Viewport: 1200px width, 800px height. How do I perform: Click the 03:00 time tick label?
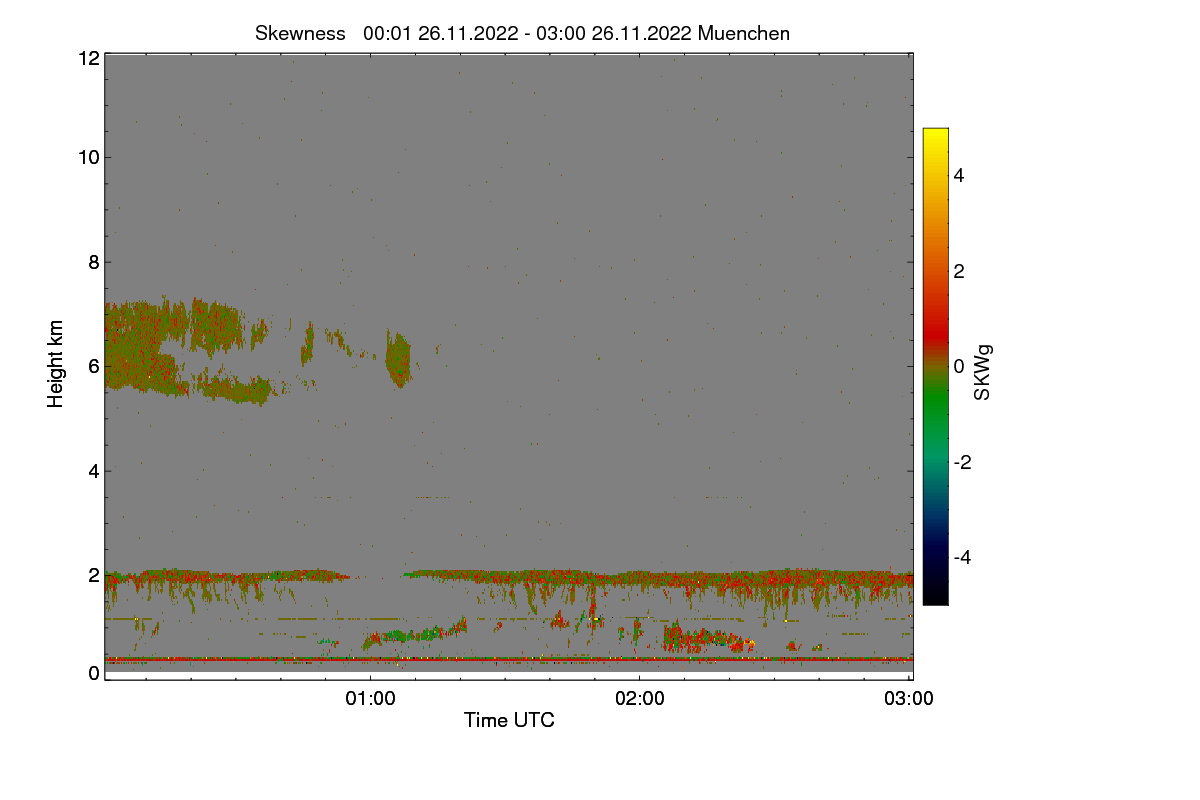[909, 699]
